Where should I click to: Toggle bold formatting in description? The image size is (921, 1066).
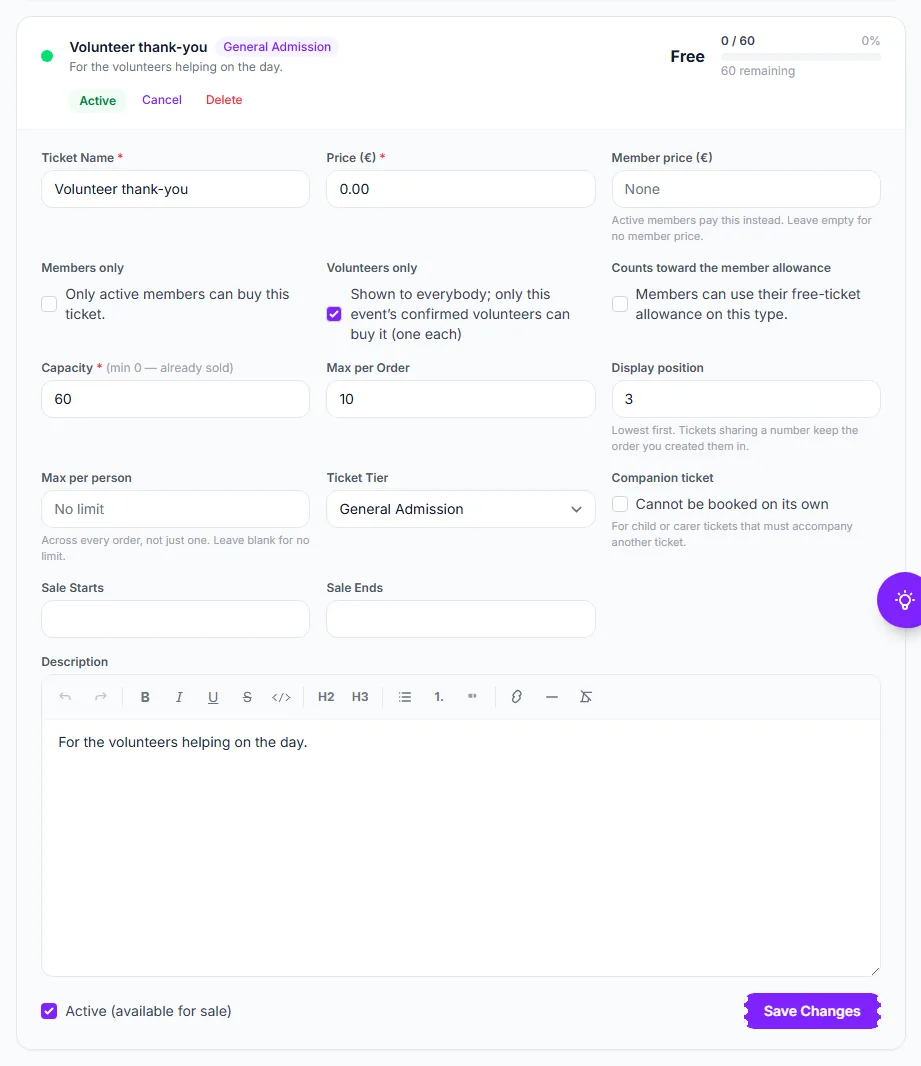pyautogui.click(x=145, y=697)
